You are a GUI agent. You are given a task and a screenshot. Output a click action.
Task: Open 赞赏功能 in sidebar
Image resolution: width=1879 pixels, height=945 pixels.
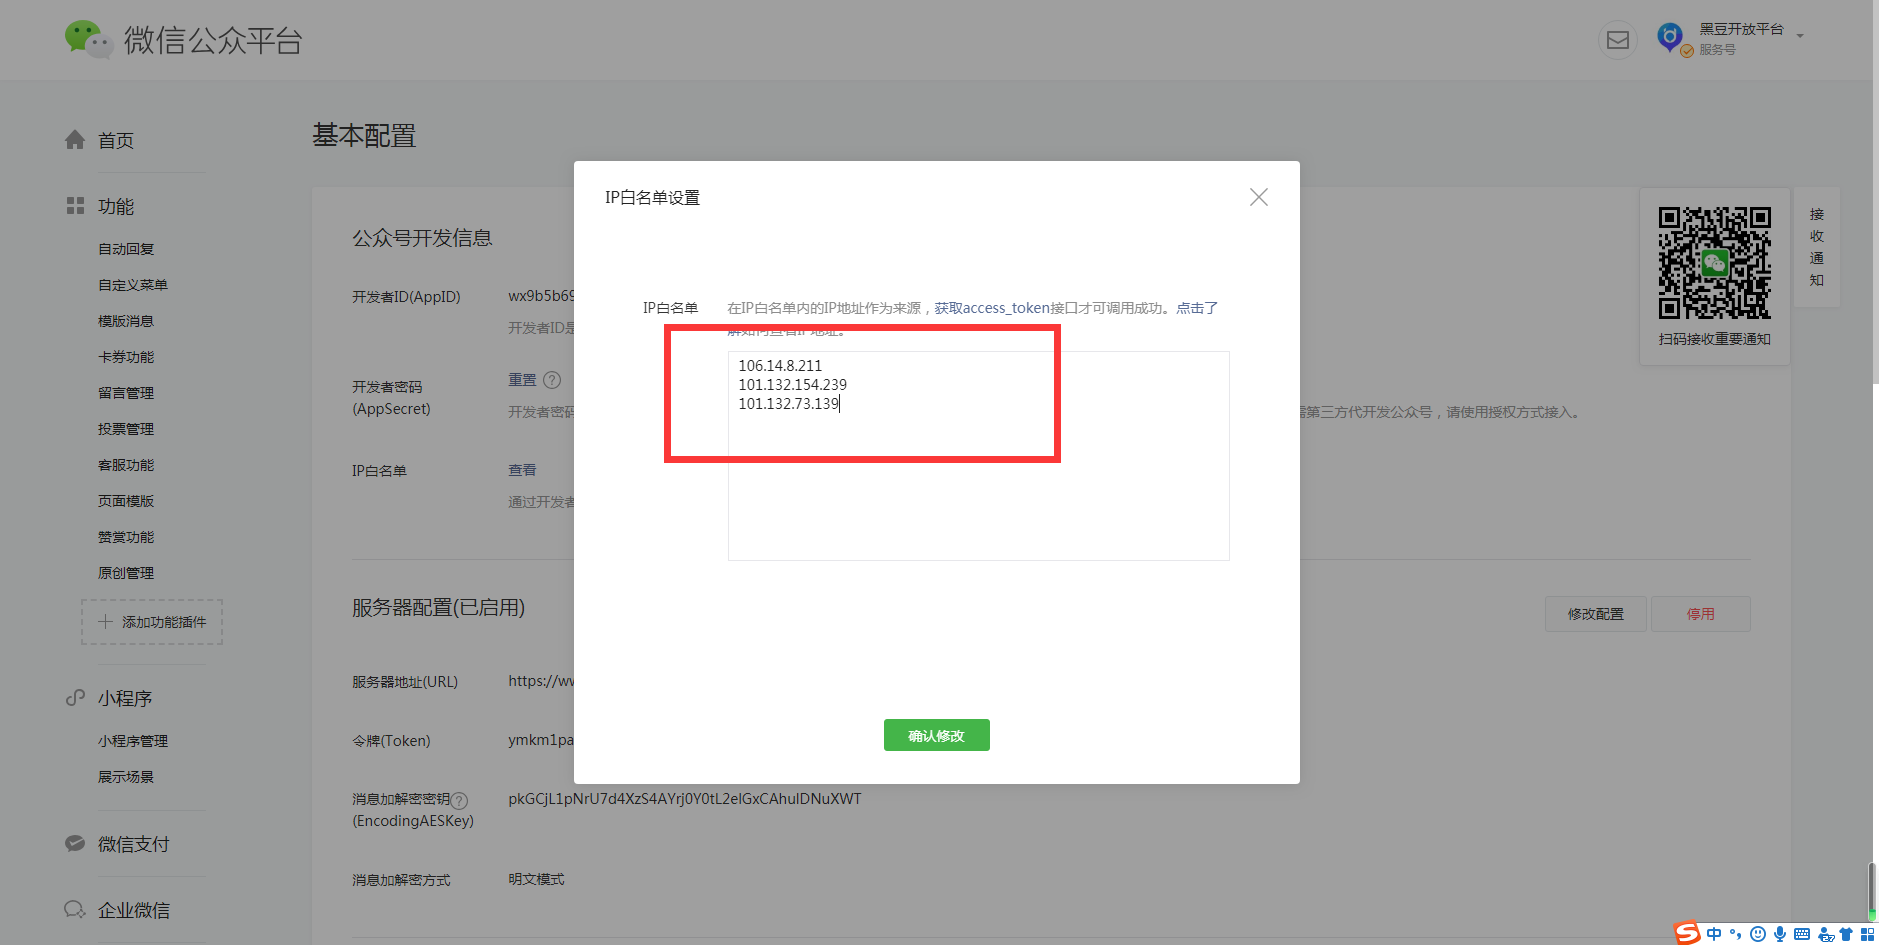126,537
